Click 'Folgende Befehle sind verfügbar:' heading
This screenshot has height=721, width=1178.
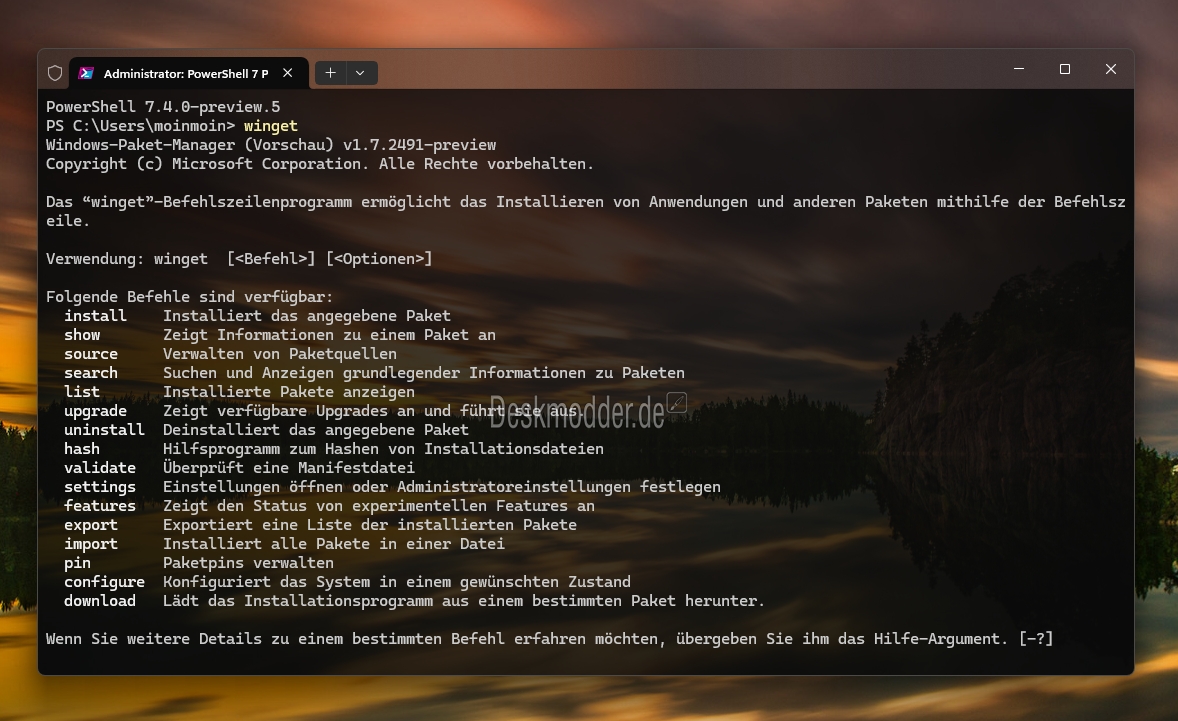pyautogui.click(x=189, y=297)
